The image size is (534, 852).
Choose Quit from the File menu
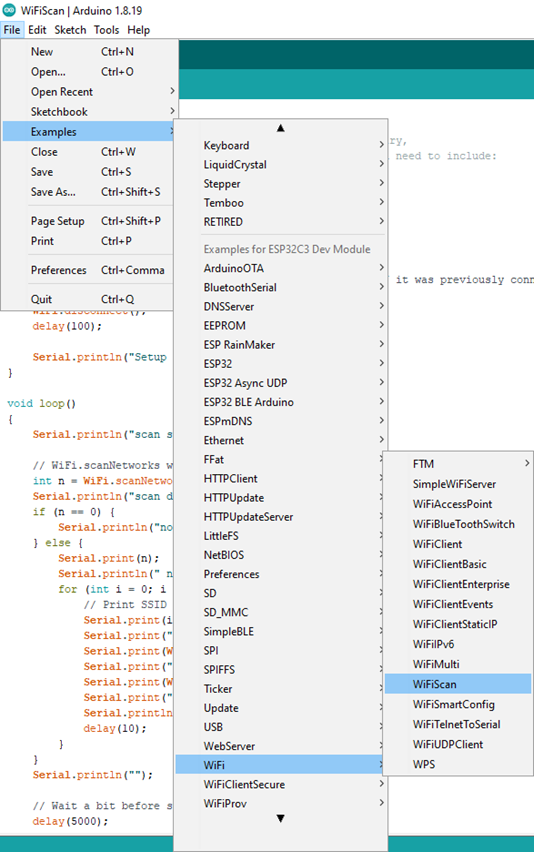click(x=88, y=299)
